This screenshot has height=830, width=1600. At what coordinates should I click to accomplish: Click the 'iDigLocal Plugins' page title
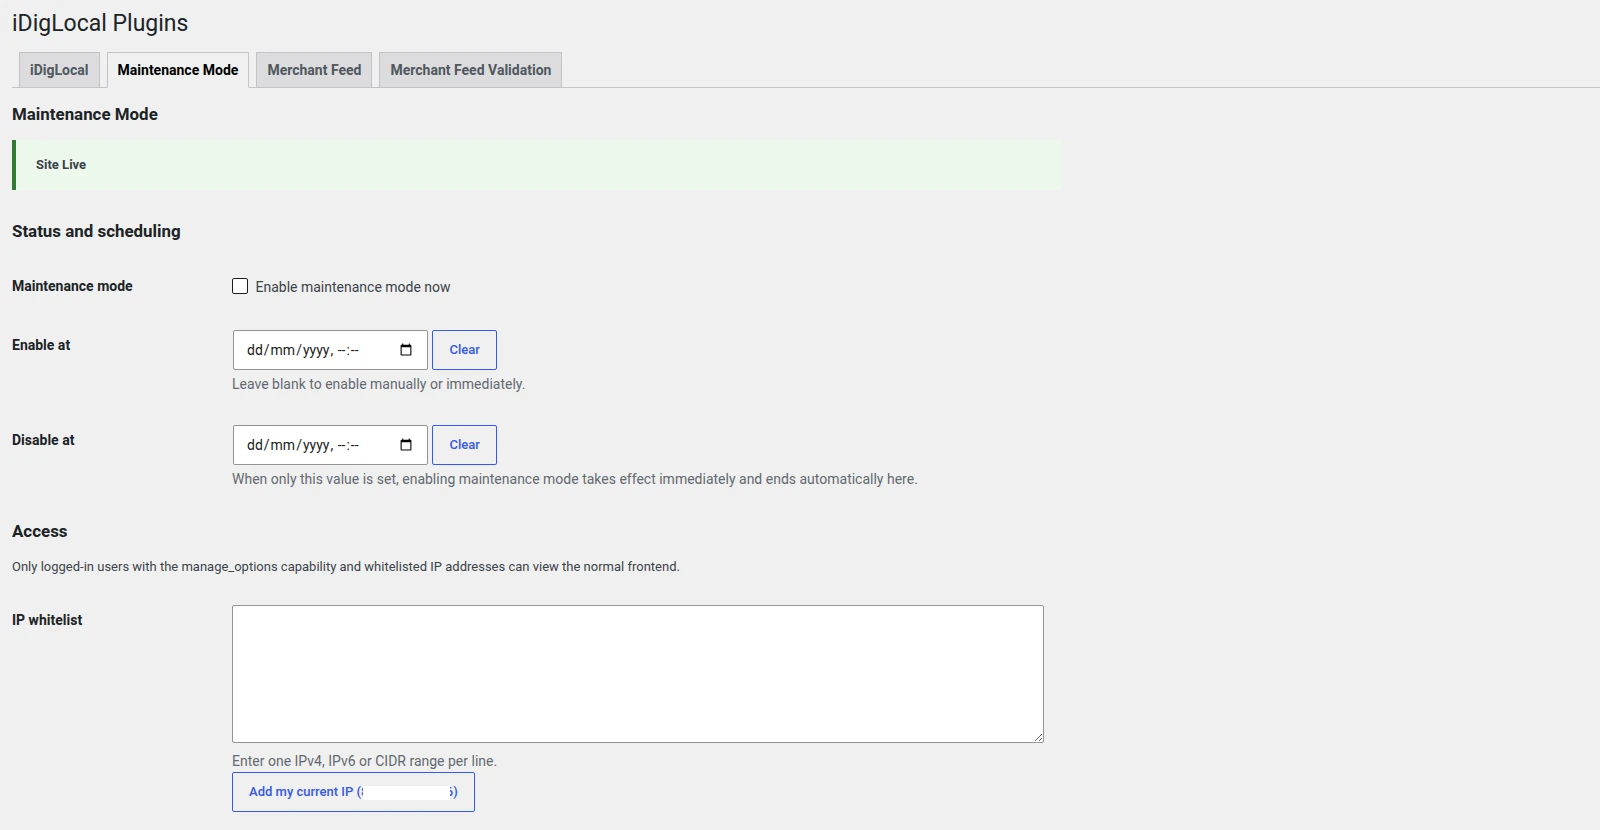point(100,23)
